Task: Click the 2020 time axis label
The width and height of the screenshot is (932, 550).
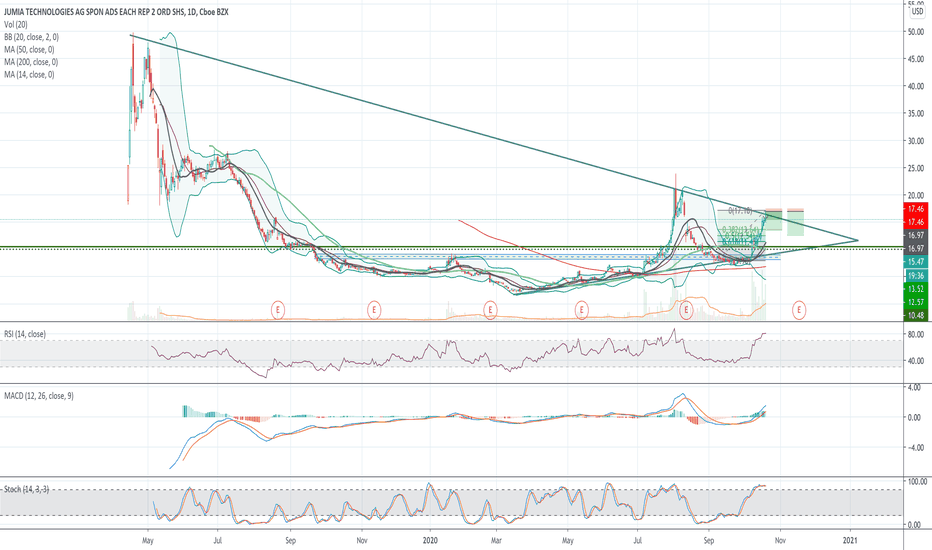Action: tap(430, 540)
